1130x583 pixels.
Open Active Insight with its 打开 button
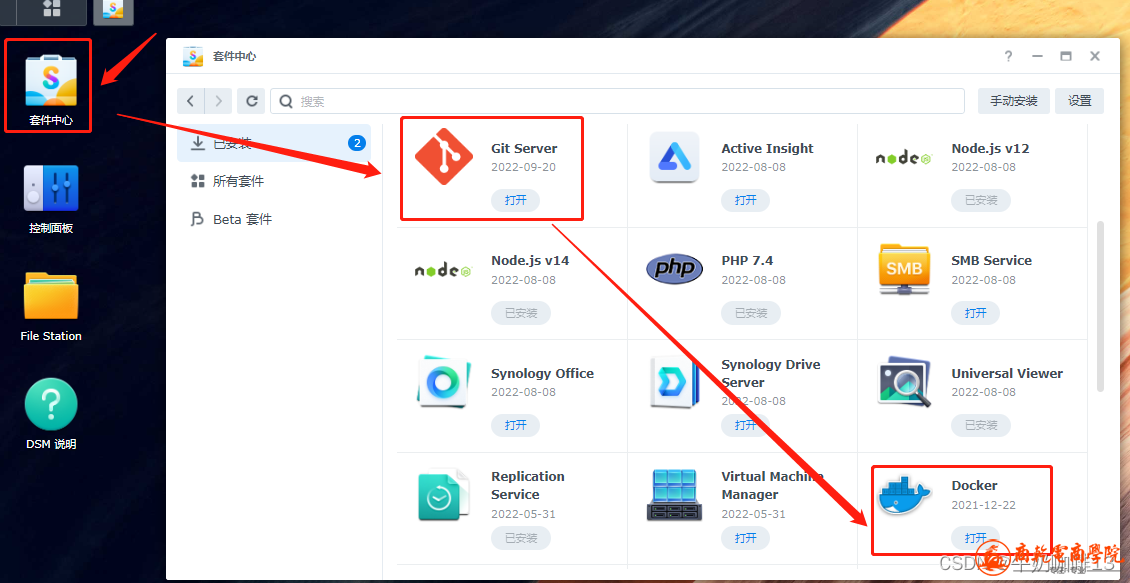coord(745,200)
